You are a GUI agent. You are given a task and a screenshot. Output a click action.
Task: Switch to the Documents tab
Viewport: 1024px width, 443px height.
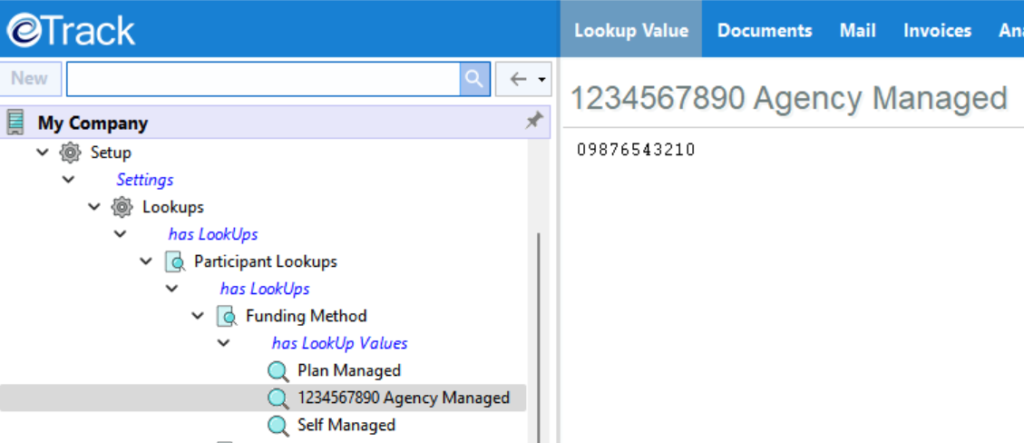click(764, 30)
